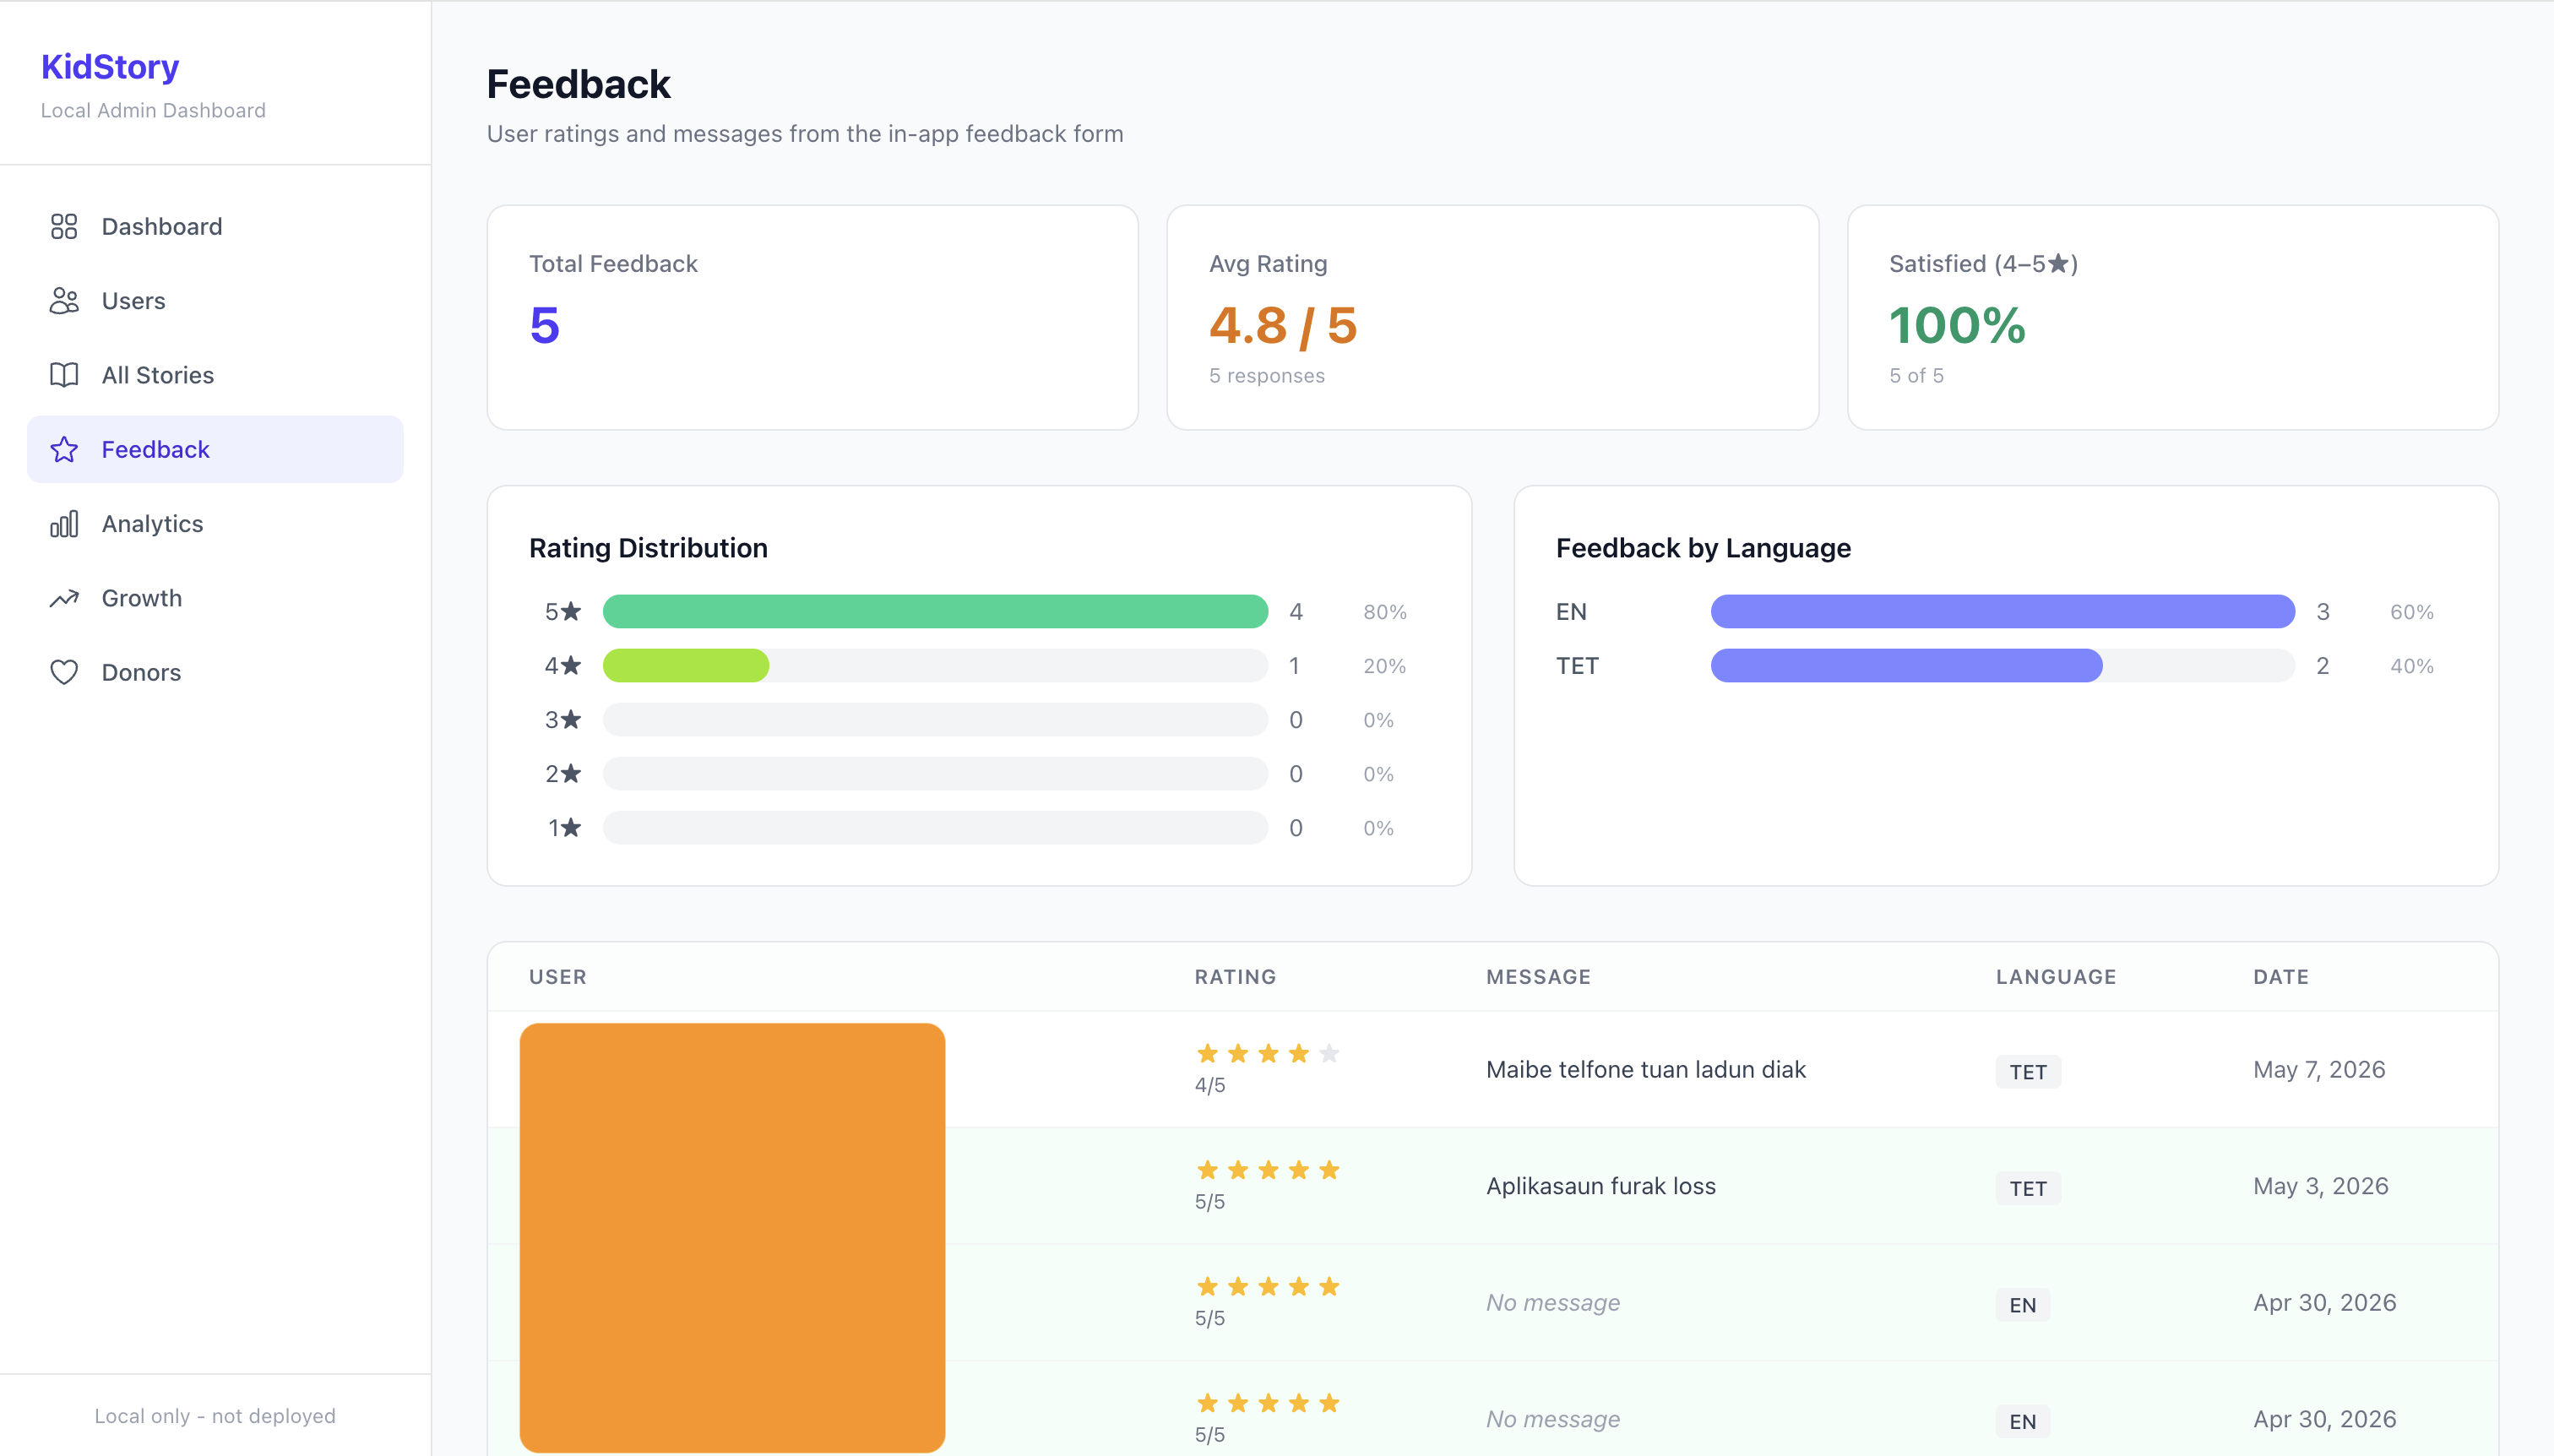Click the date May 7, 2026
Image resolution: width=2554 pixels, height=1456 pixels.
pos(2319,1070)
